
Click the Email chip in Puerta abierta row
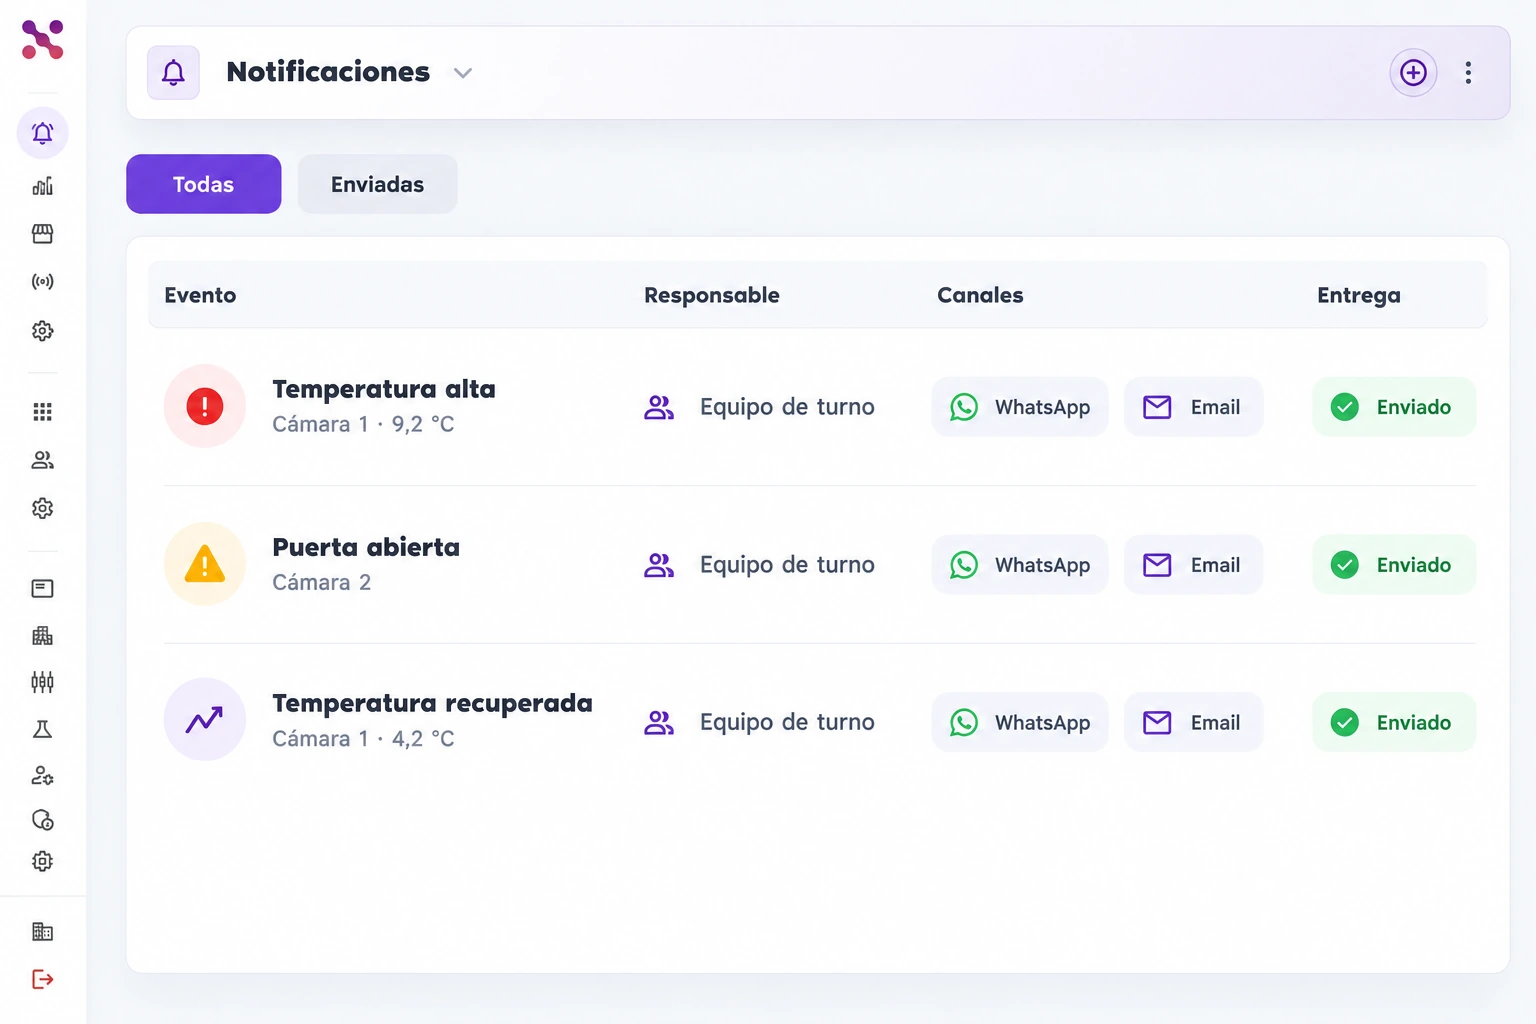point(1193,565)
